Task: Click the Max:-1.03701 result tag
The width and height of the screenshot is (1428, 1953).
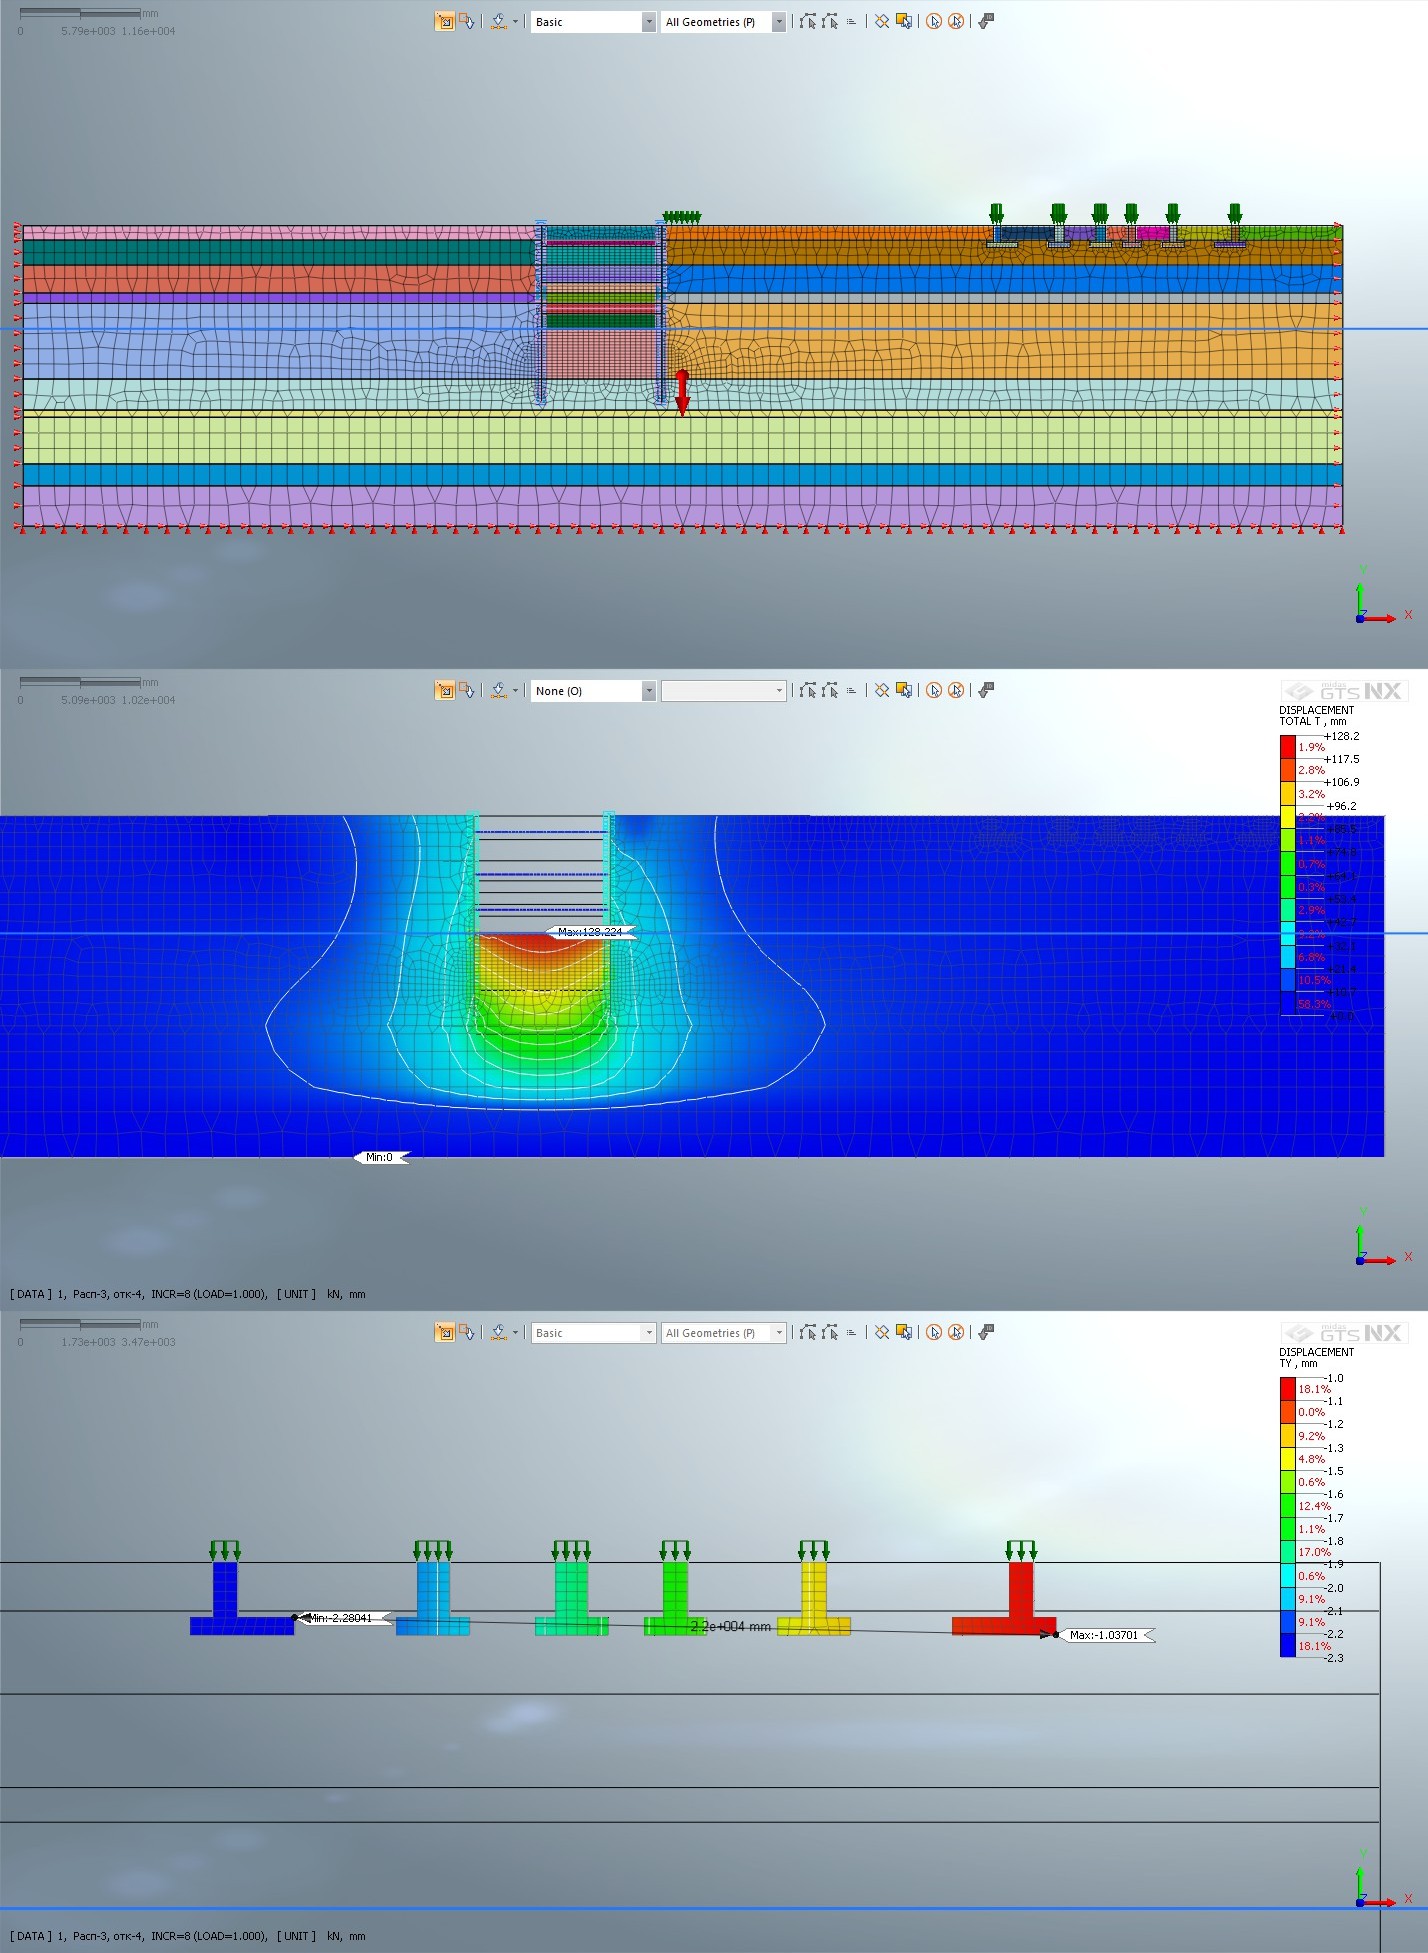Action: click(x=1106, y=1635)
